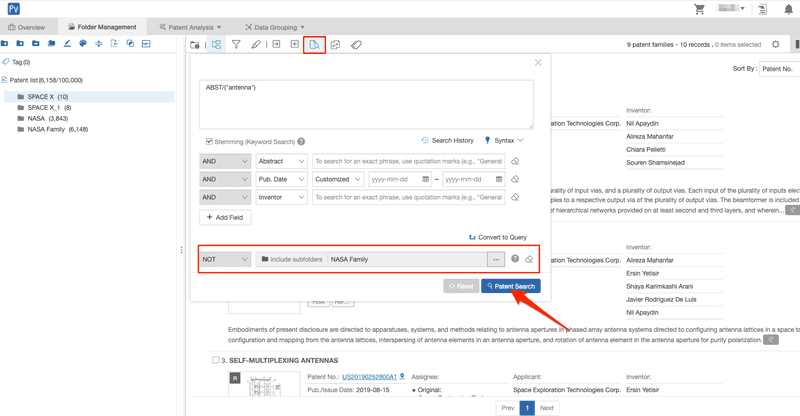
Task: Click the refresh document toolbar icon
Action: pyautogui.click(x=335, y=45)
